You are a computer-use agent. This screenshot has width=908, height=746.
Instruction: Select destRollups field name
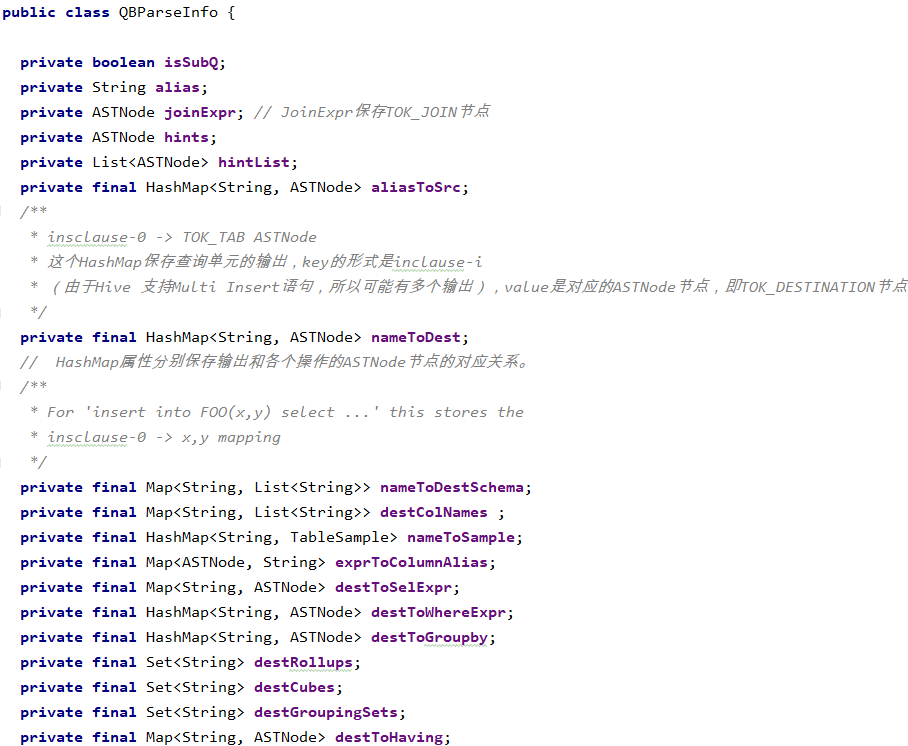pyautogui.click(x=303, y=663)
